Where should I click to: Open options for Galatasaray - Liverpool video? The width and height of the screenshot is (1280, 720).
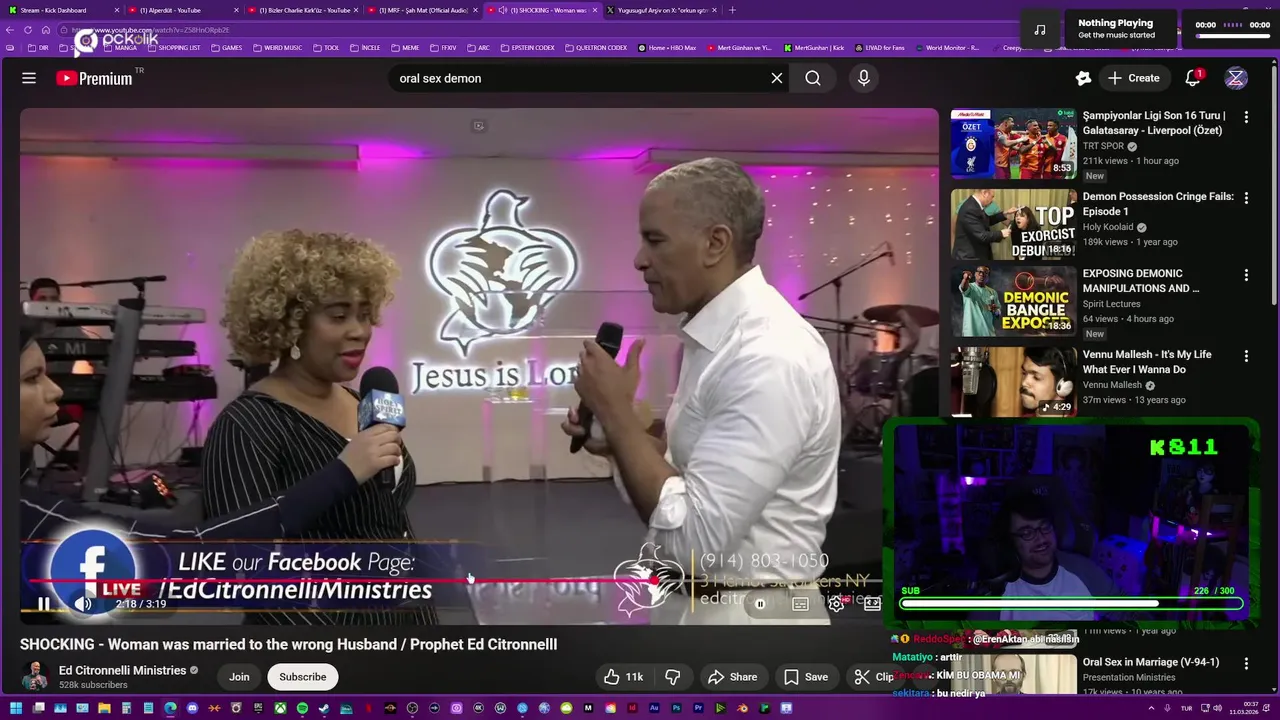click(x=1246, y=117)
